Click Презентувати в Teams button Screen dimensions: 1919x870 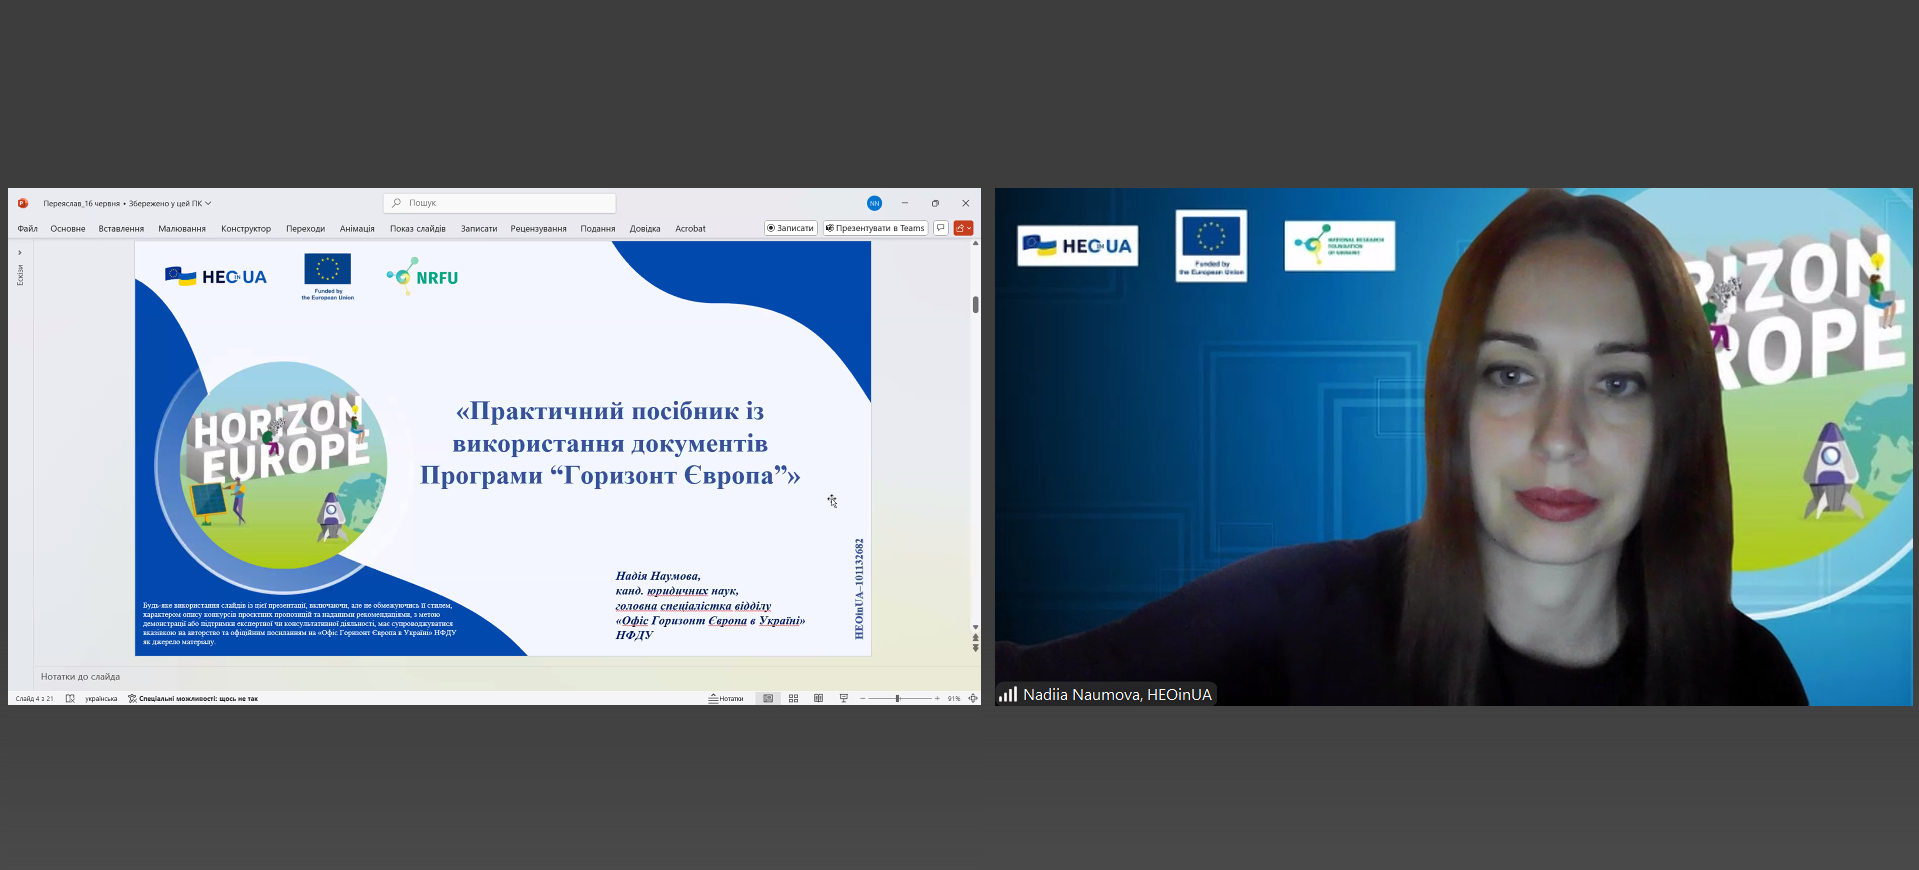[x=875, y=228]
